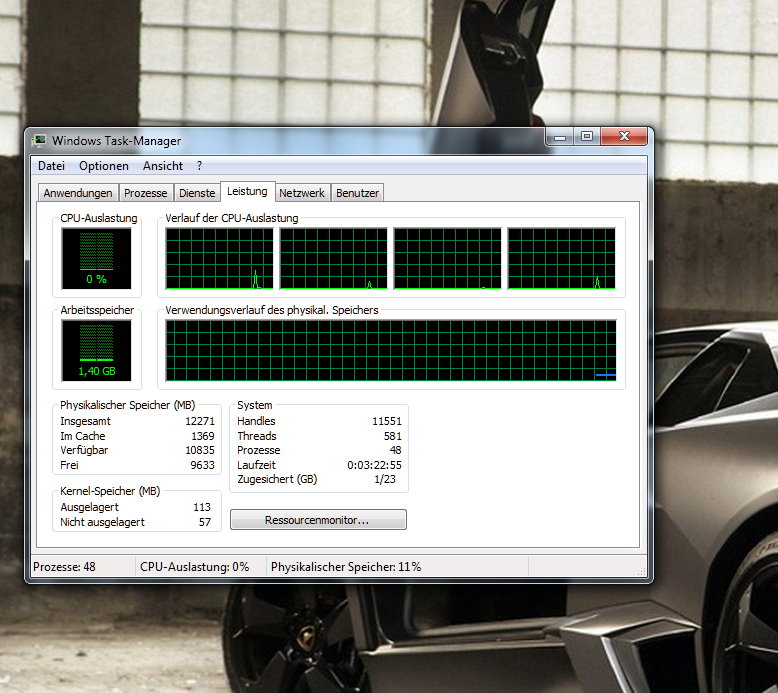Screen dimensions: 778x693
Task: Click the status bar CPU-Auslastung: 0%
Action: click(194, 567)
